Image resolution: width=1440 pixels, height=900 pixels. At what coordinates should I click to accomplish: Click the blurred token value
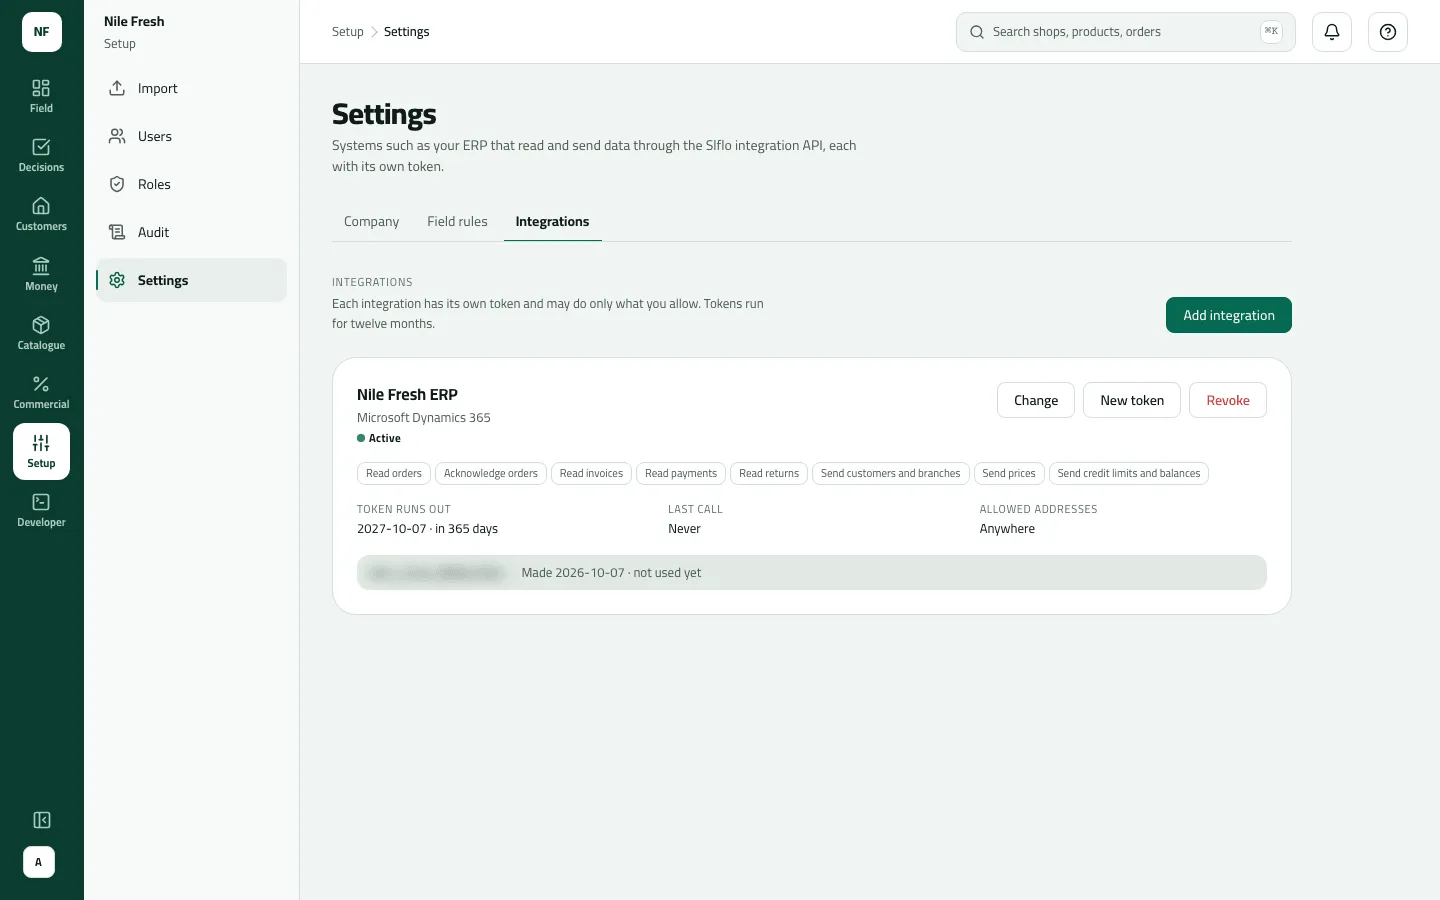[x=435, y=573]
